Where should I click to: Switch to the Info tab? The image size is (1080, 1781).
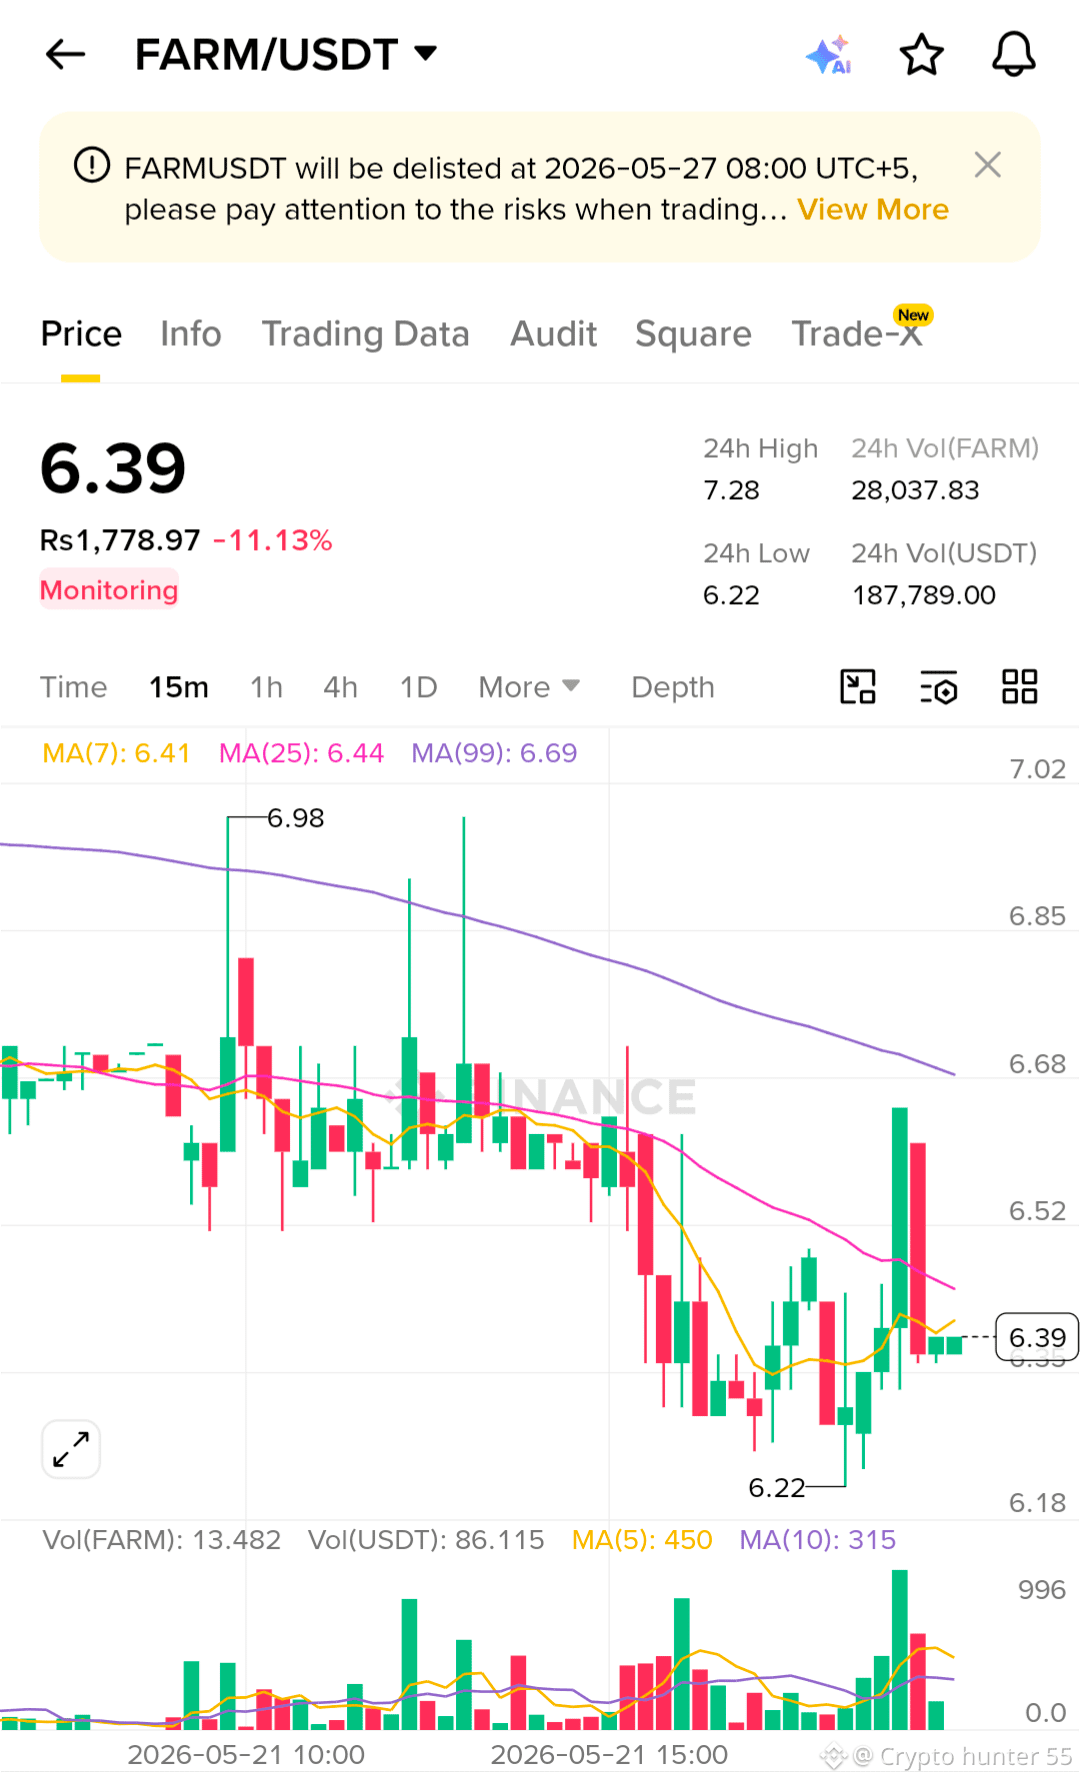(191, 334)
